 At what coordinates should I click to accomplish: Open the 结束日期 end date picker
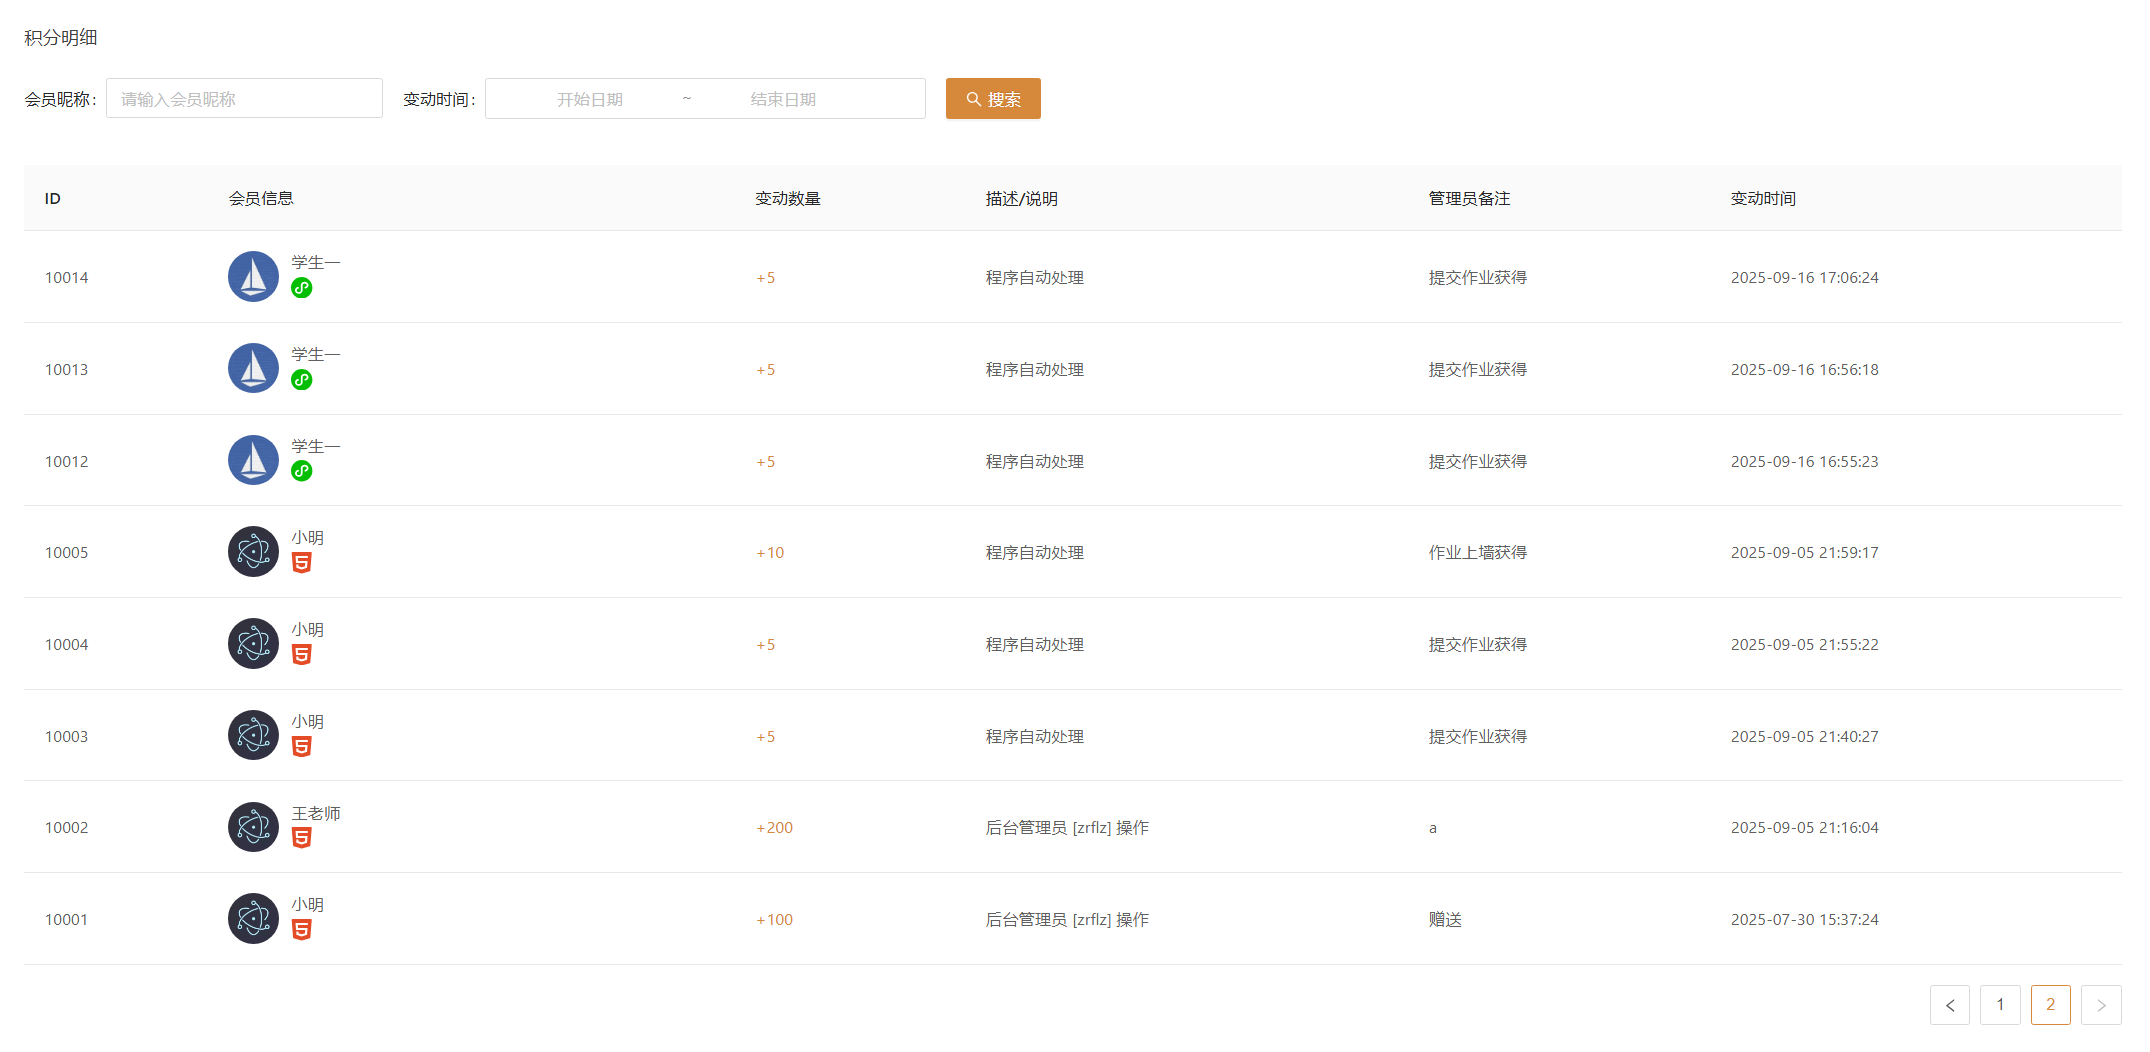pos(783,99)
